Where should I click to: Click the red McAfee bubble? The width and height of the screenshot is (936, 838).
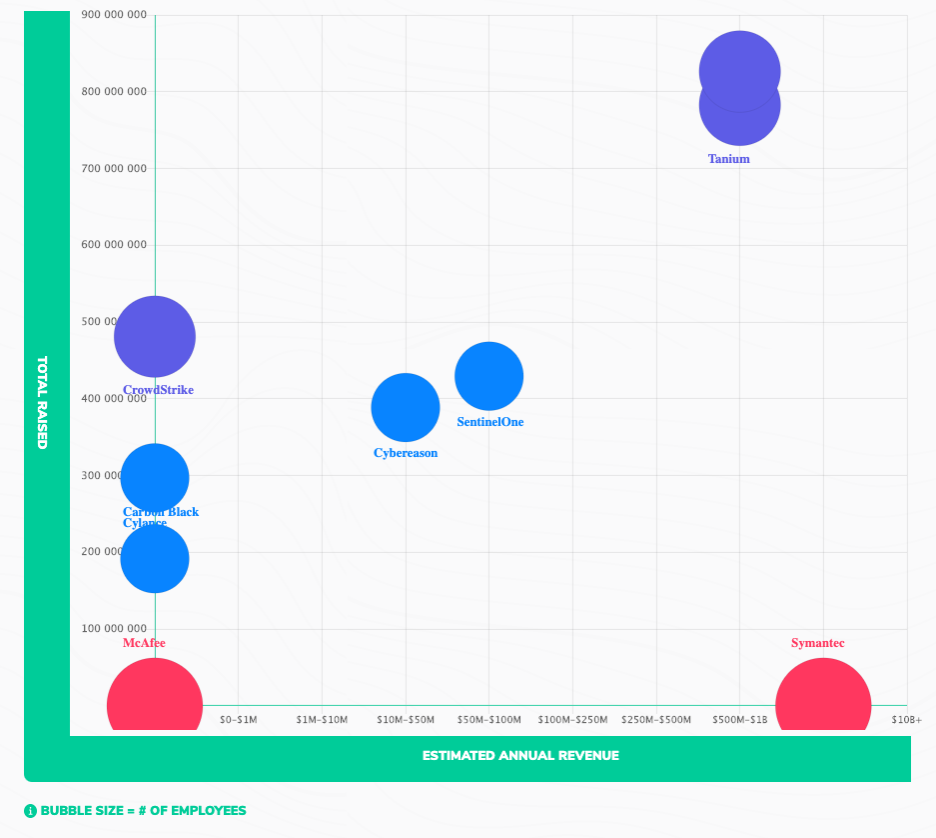coord(155,698)
